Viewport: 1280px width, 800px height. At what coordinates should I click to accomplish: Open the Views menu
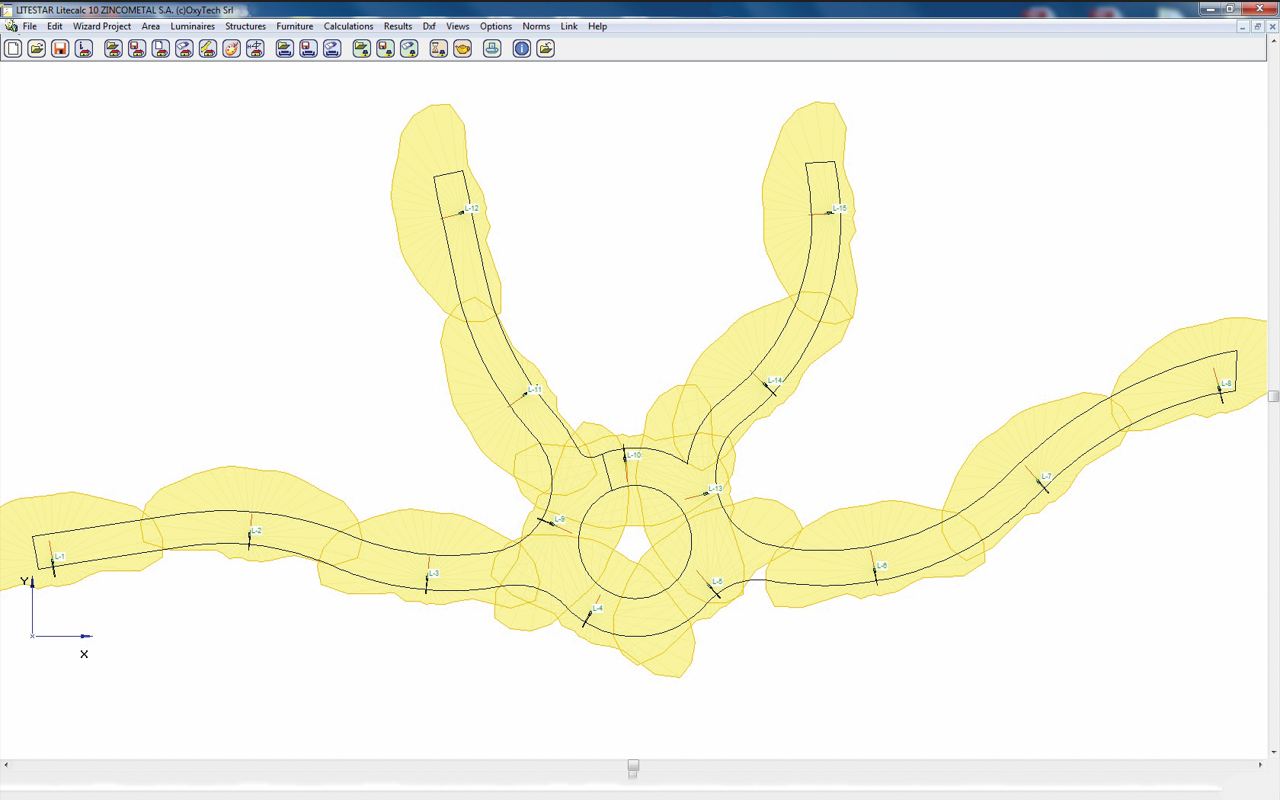(x=458, y=26)
